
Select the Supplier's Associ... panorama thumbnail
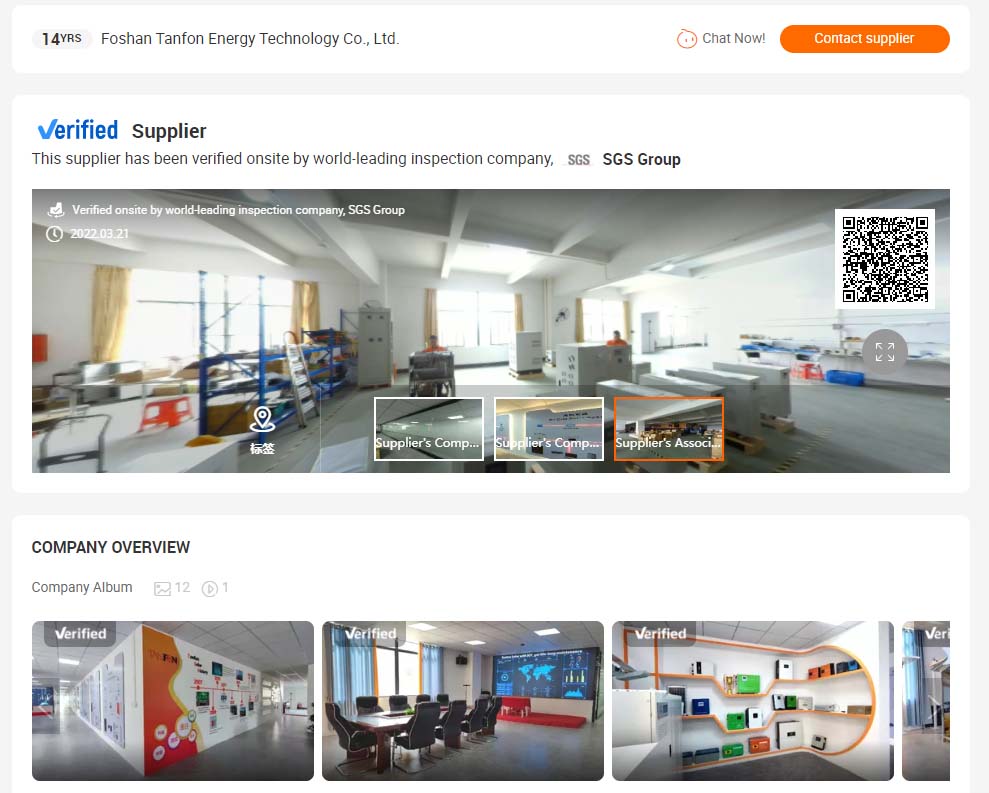point(669,429)
